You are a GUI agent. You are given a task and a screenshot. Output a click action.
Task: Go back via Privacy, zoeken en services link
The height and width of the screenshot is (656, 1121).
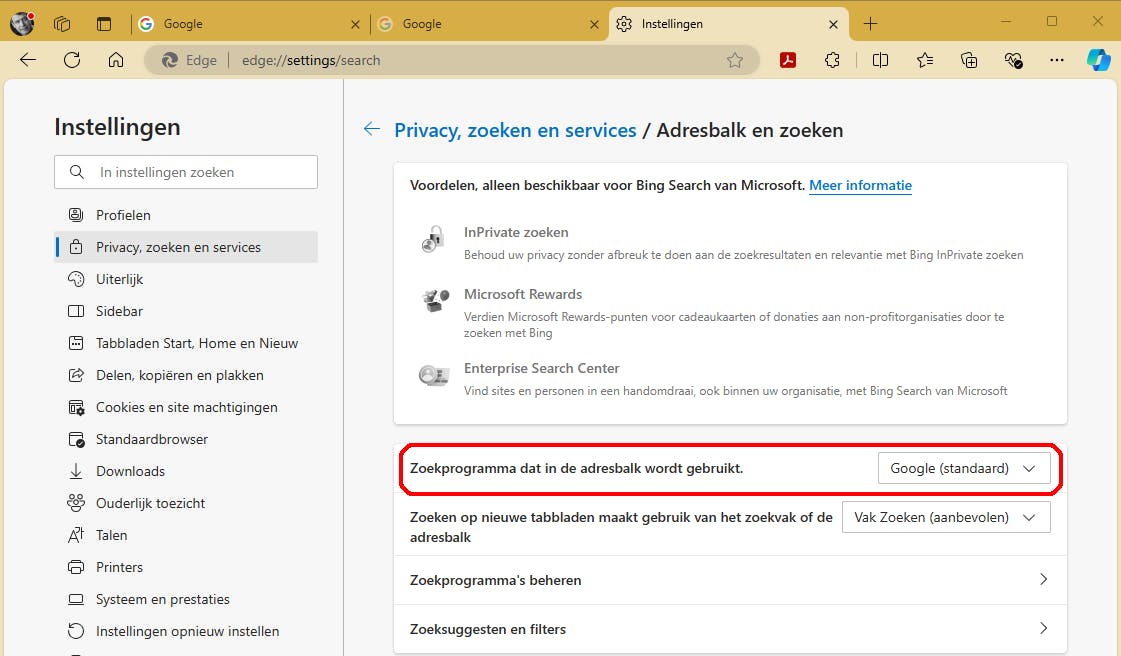[515, 130]
